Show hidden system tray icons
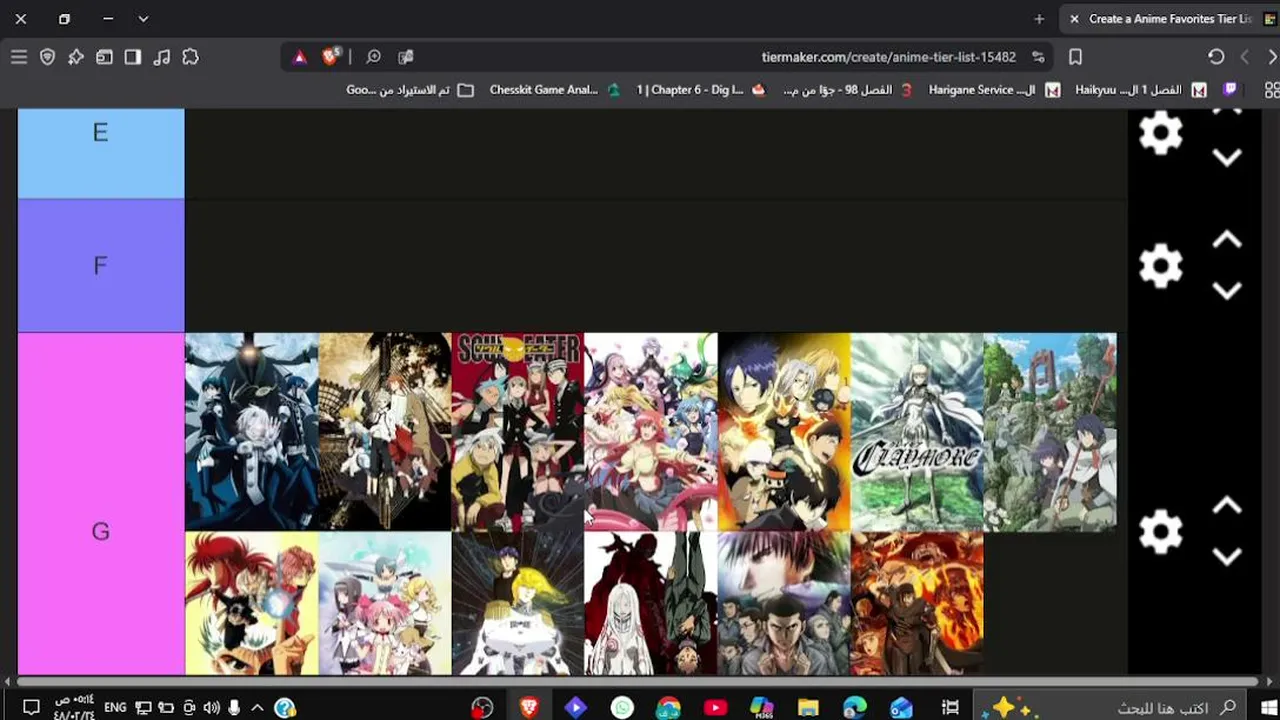Viewport: 1280px width, 720px height. [257, 708]
